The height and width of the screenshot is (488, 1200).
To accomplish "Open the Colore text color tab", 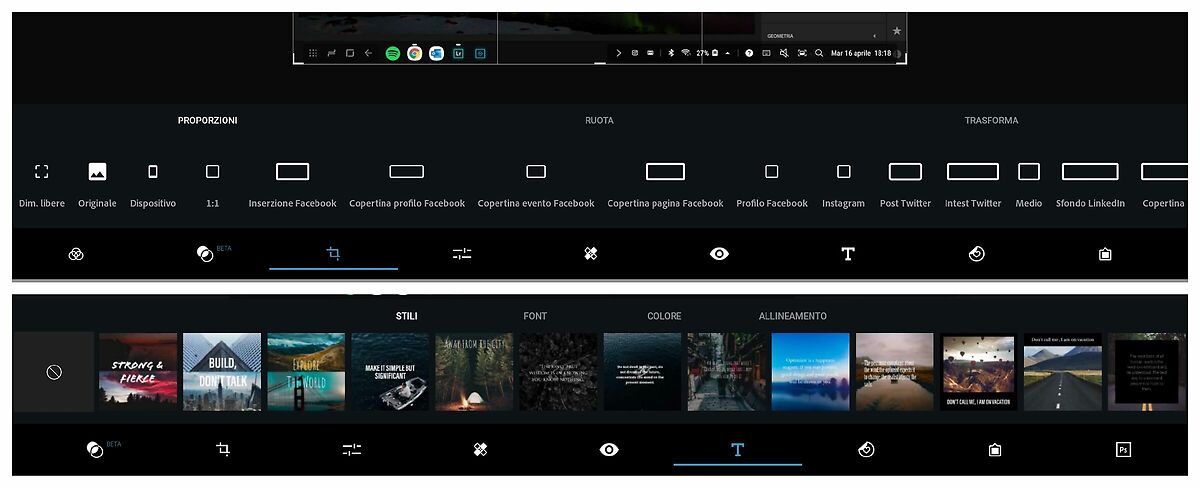I will pyautogui.click(x=664, y=316).
